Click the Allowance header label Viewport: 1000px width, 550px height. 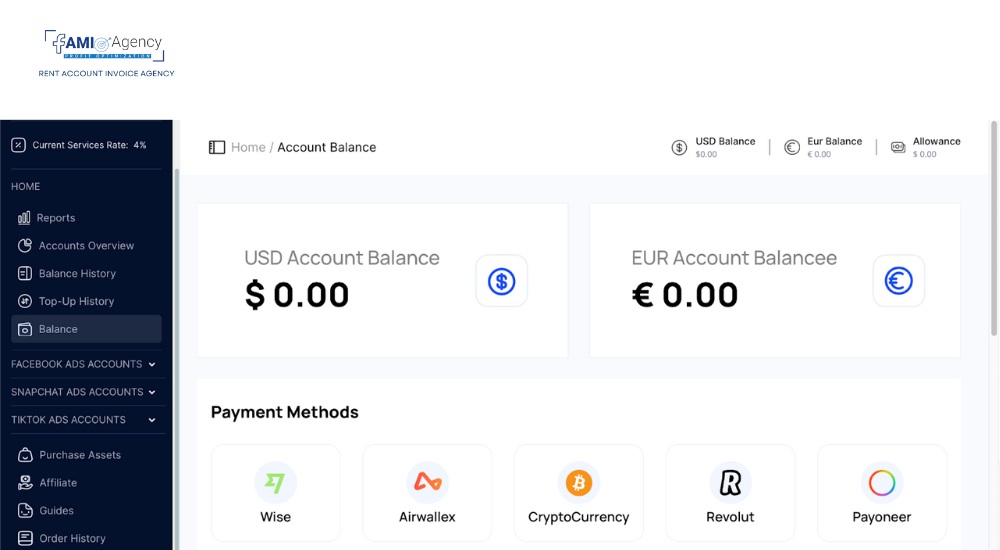(x=936, y=142)
